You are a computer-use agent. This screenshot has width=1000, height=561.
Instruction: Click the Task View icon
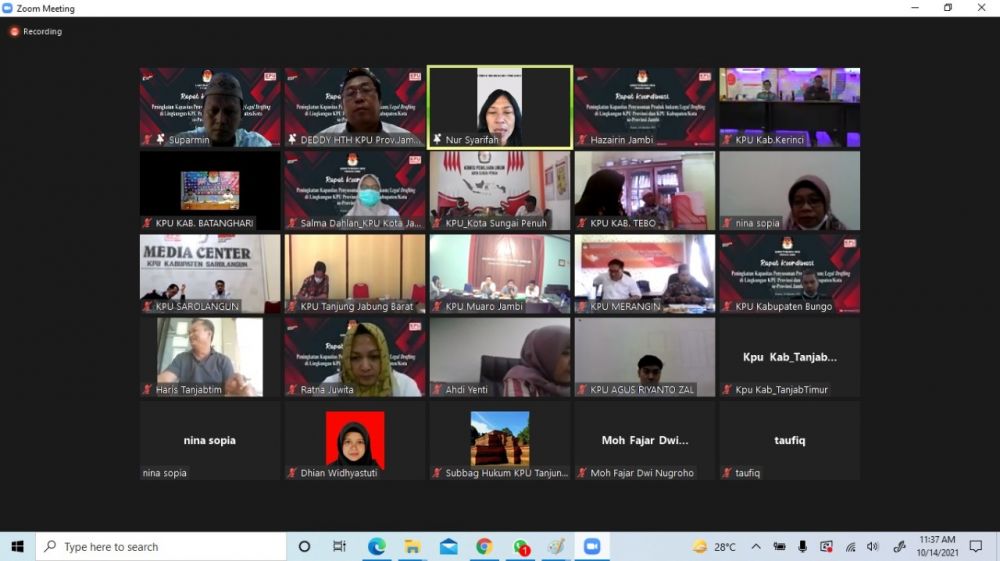(339, 546)
